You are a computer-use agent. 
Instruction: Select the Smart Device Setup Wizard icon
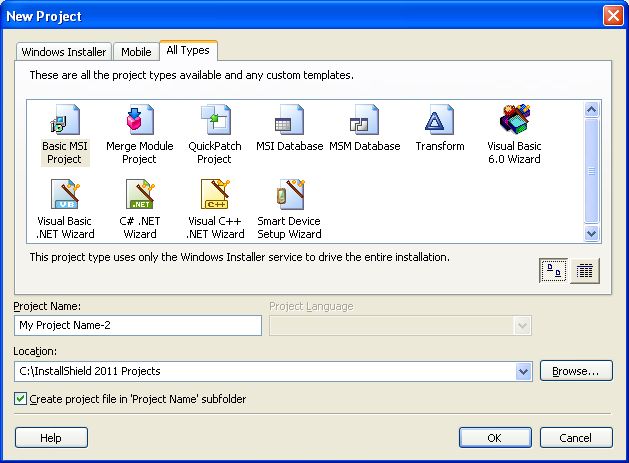tap(290, 194)
